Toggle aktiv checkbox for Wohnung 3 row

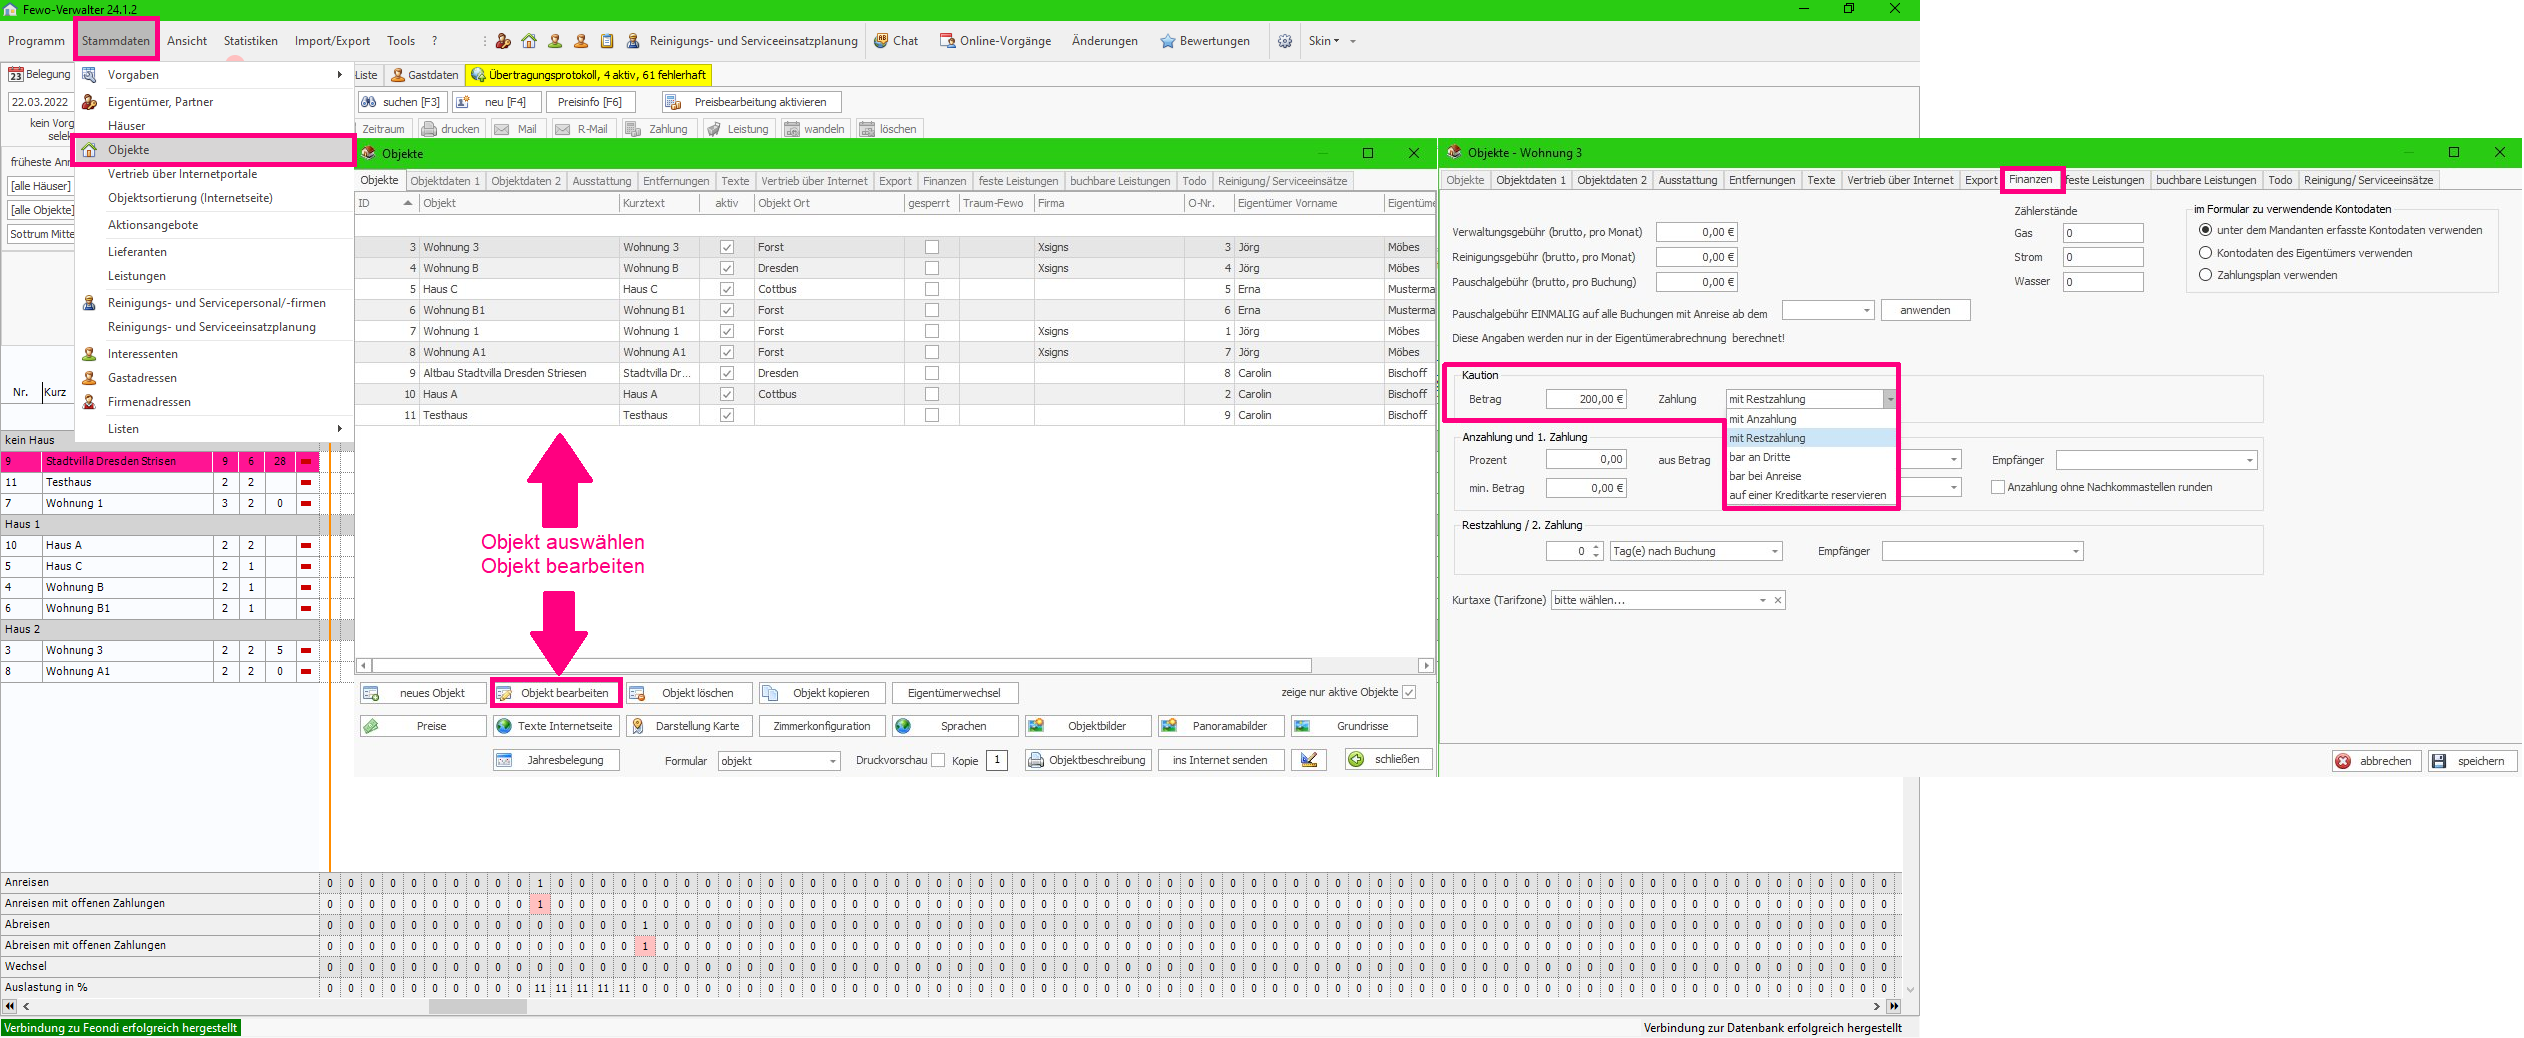[727, 247]
